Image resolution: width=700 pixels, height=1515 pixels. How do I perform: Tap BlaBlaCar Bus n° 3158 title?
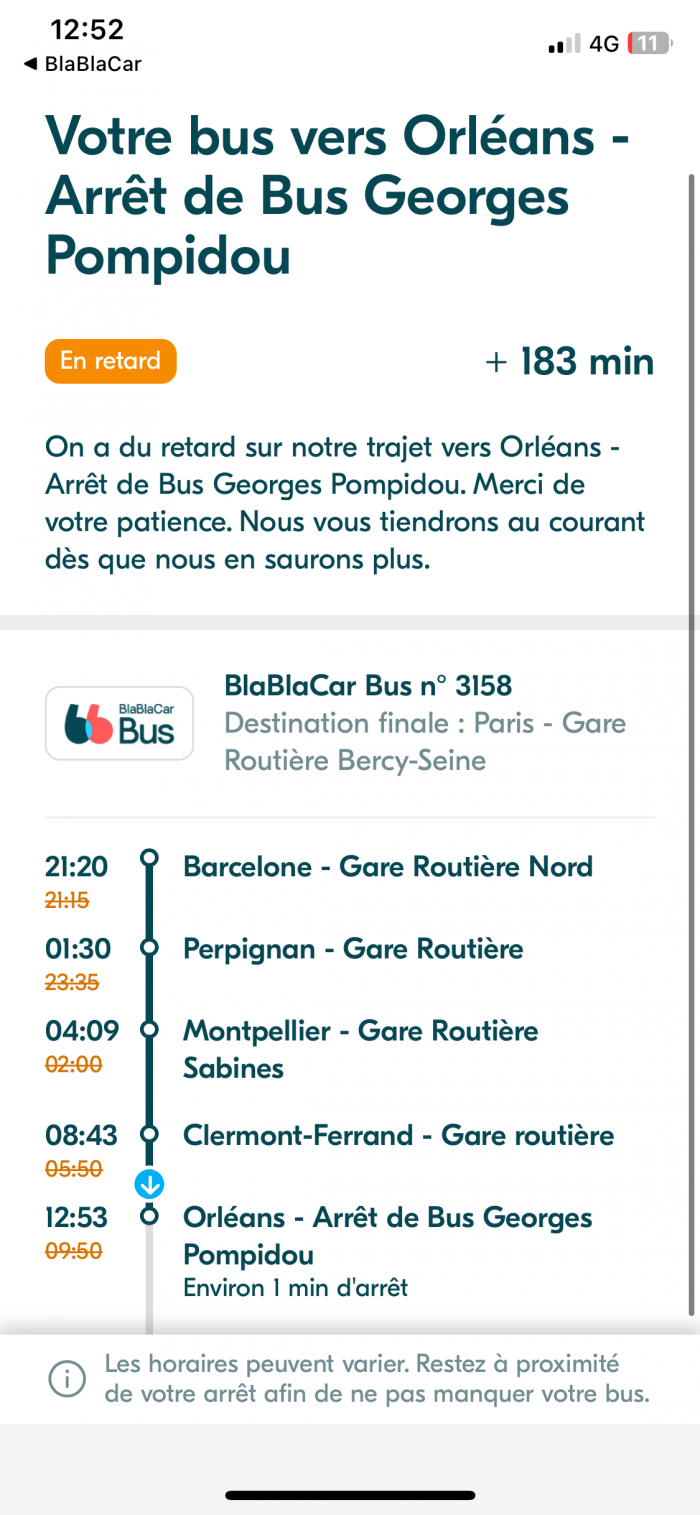pos(368,686)
